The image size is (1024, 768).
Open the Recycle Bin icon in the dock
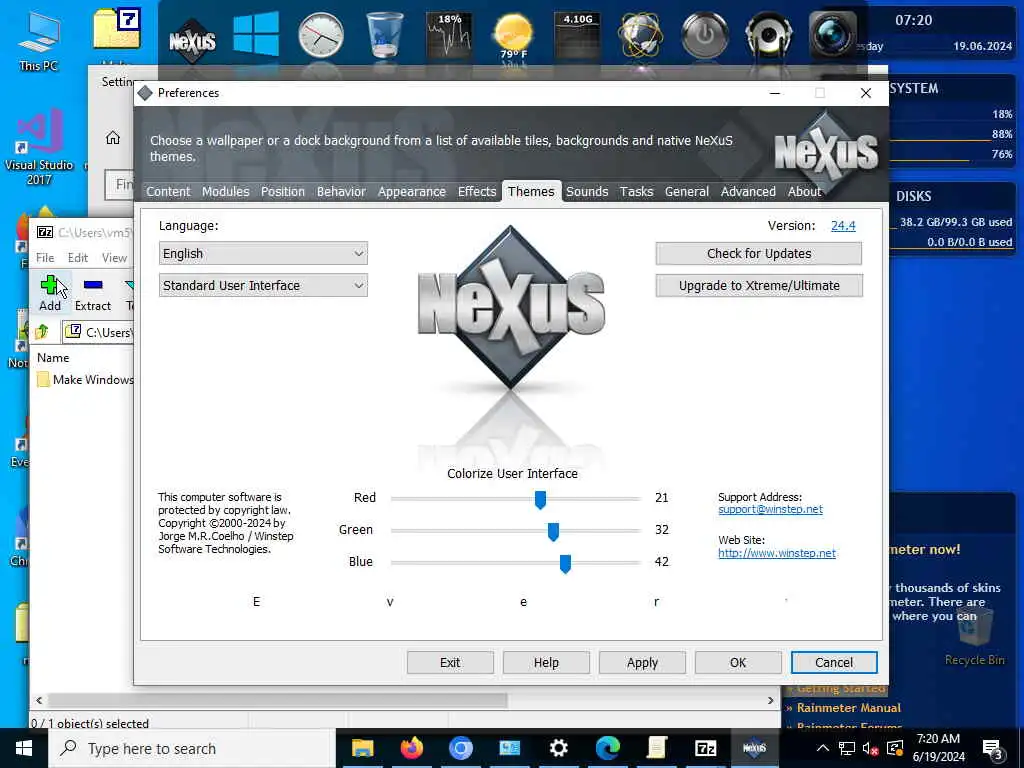click(384, 35)
